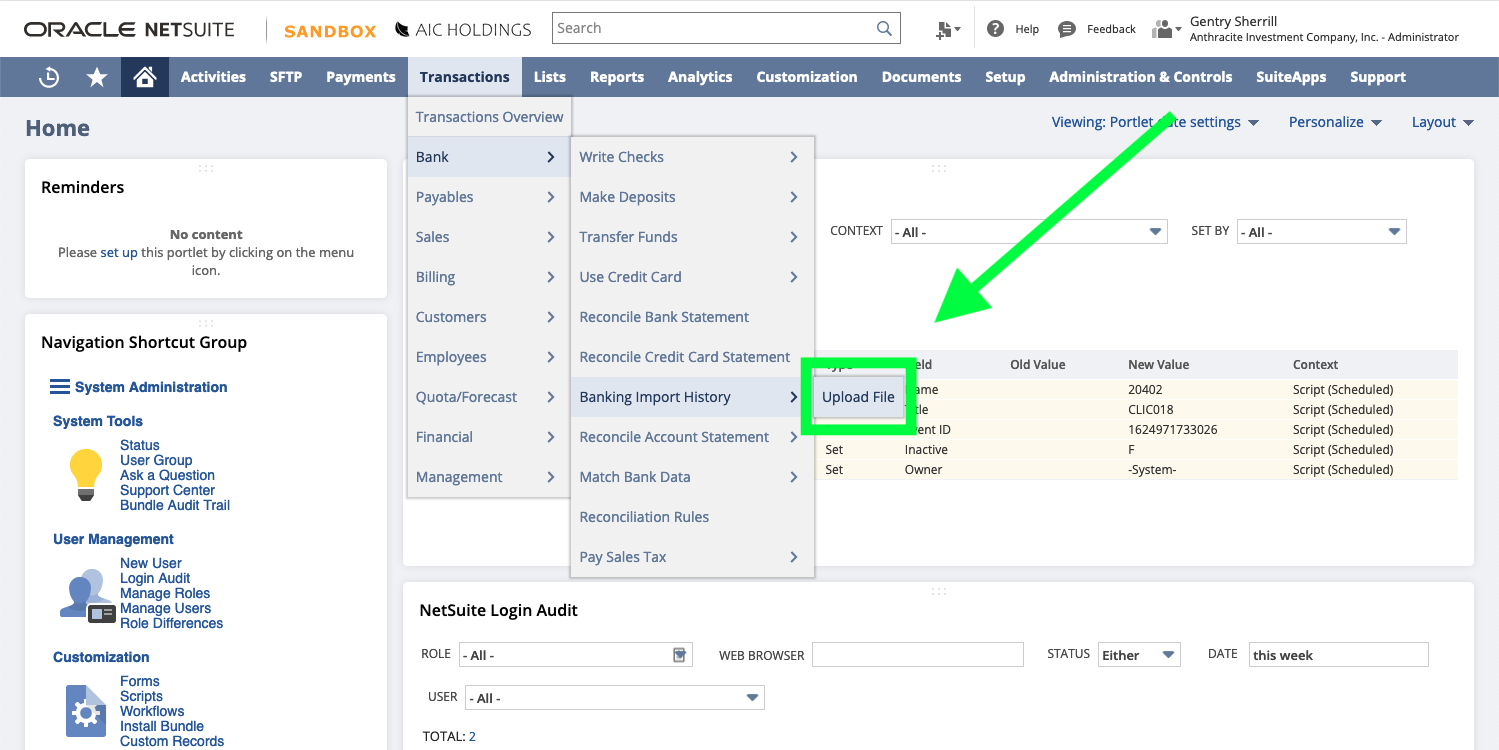Viewport: 1499px width, 750px height.
Task: Open the Reports menu
Action: 616,76
